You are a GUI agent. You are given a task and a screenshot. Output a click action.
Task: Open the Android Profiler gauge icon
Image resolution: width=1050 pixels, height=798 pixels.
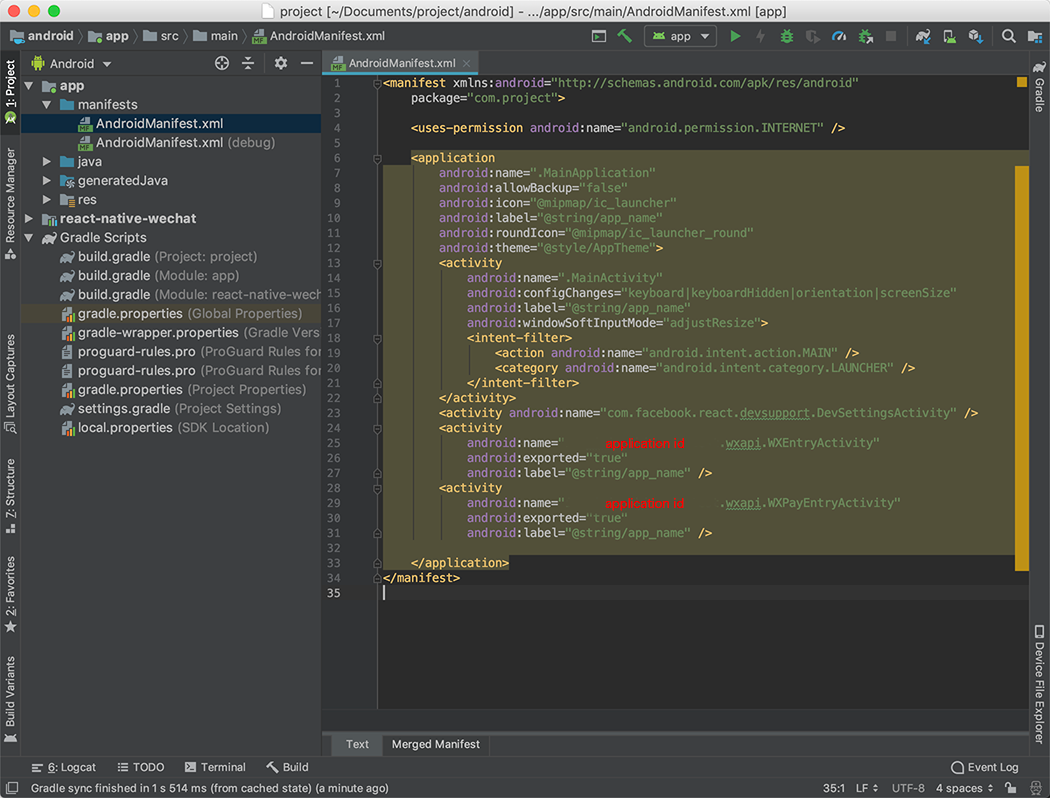839,36
